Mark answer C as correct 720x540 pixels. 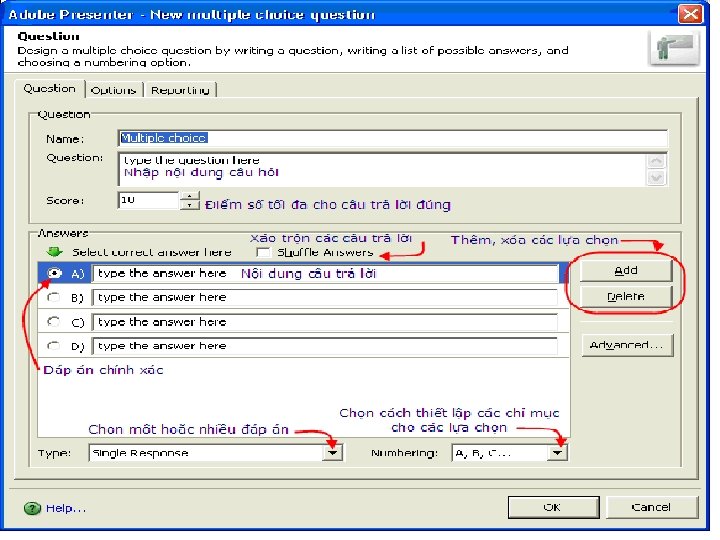tap(54, 321)
